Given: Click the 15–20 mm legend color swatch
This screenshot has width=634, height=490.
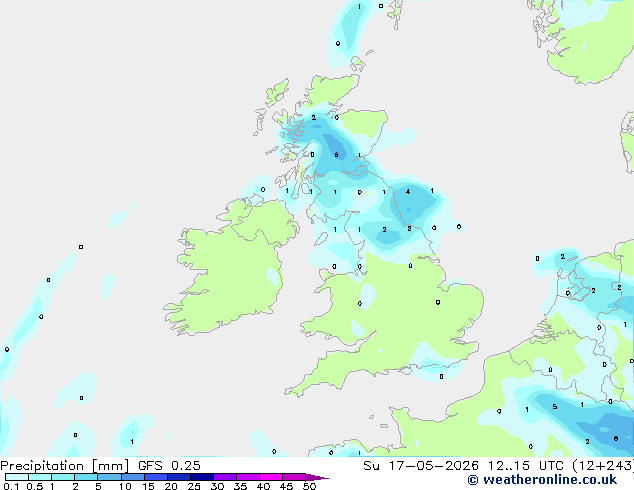Looking at the screenshot, I should coord(156,477).
